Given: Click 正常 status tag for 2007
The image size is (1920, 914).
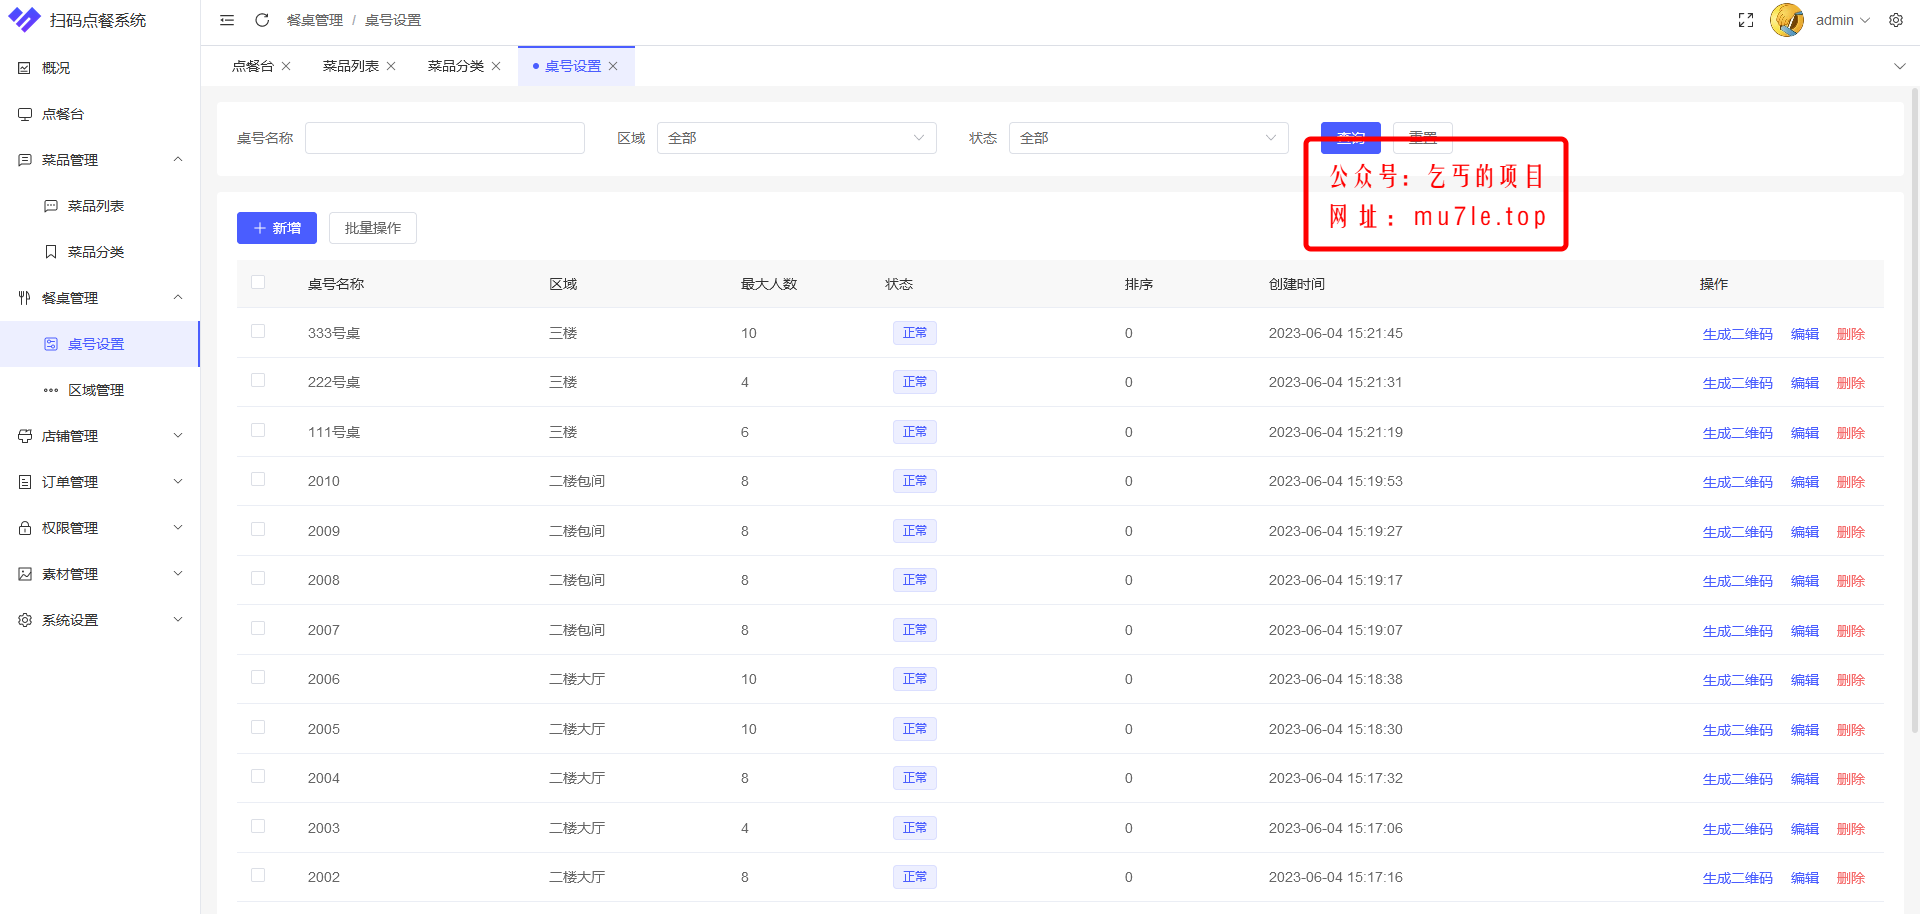Looking at the screenshot, I should tap(915, 630).
